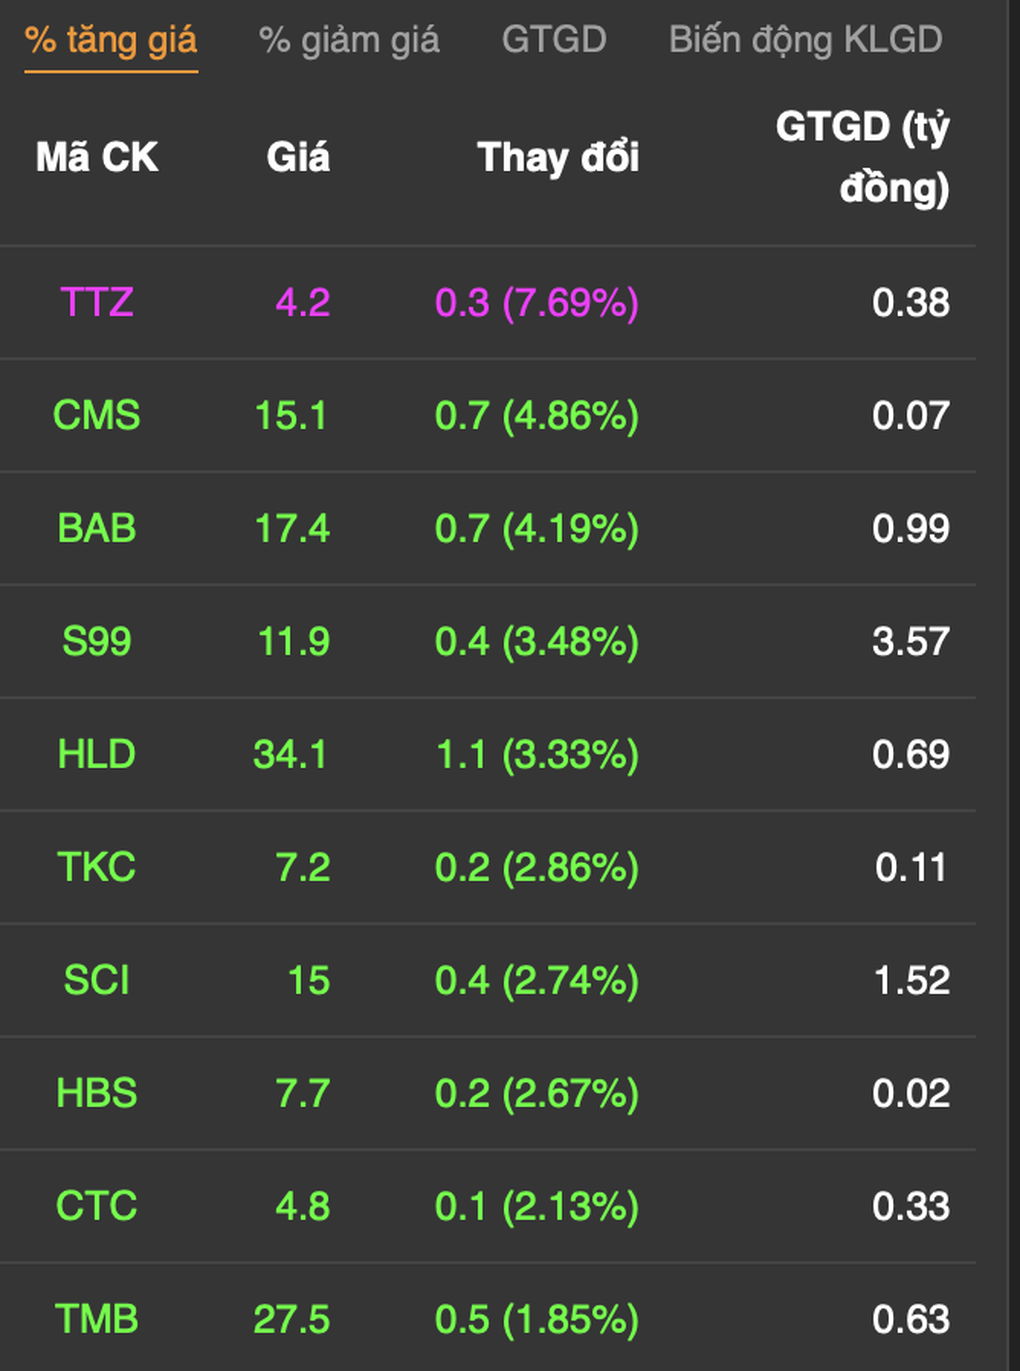Click the Thay đổi column header

pos(558,158)
